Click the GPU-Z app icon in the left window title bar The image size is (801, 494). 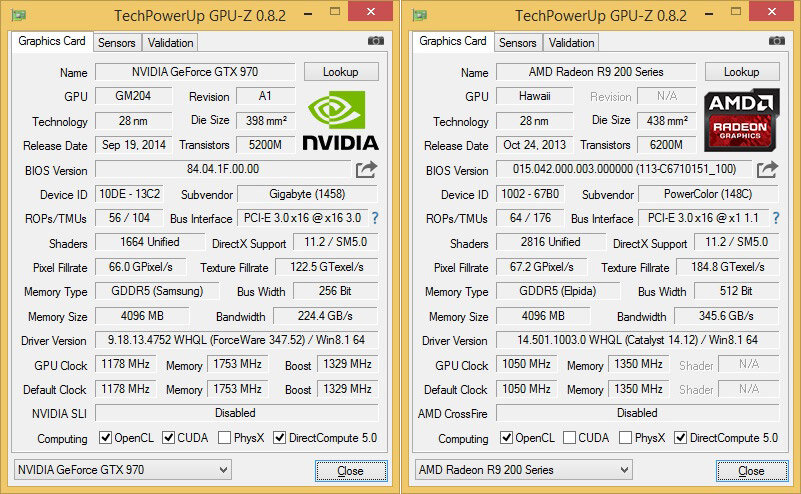pyautogui.click(x=19, y=15)
